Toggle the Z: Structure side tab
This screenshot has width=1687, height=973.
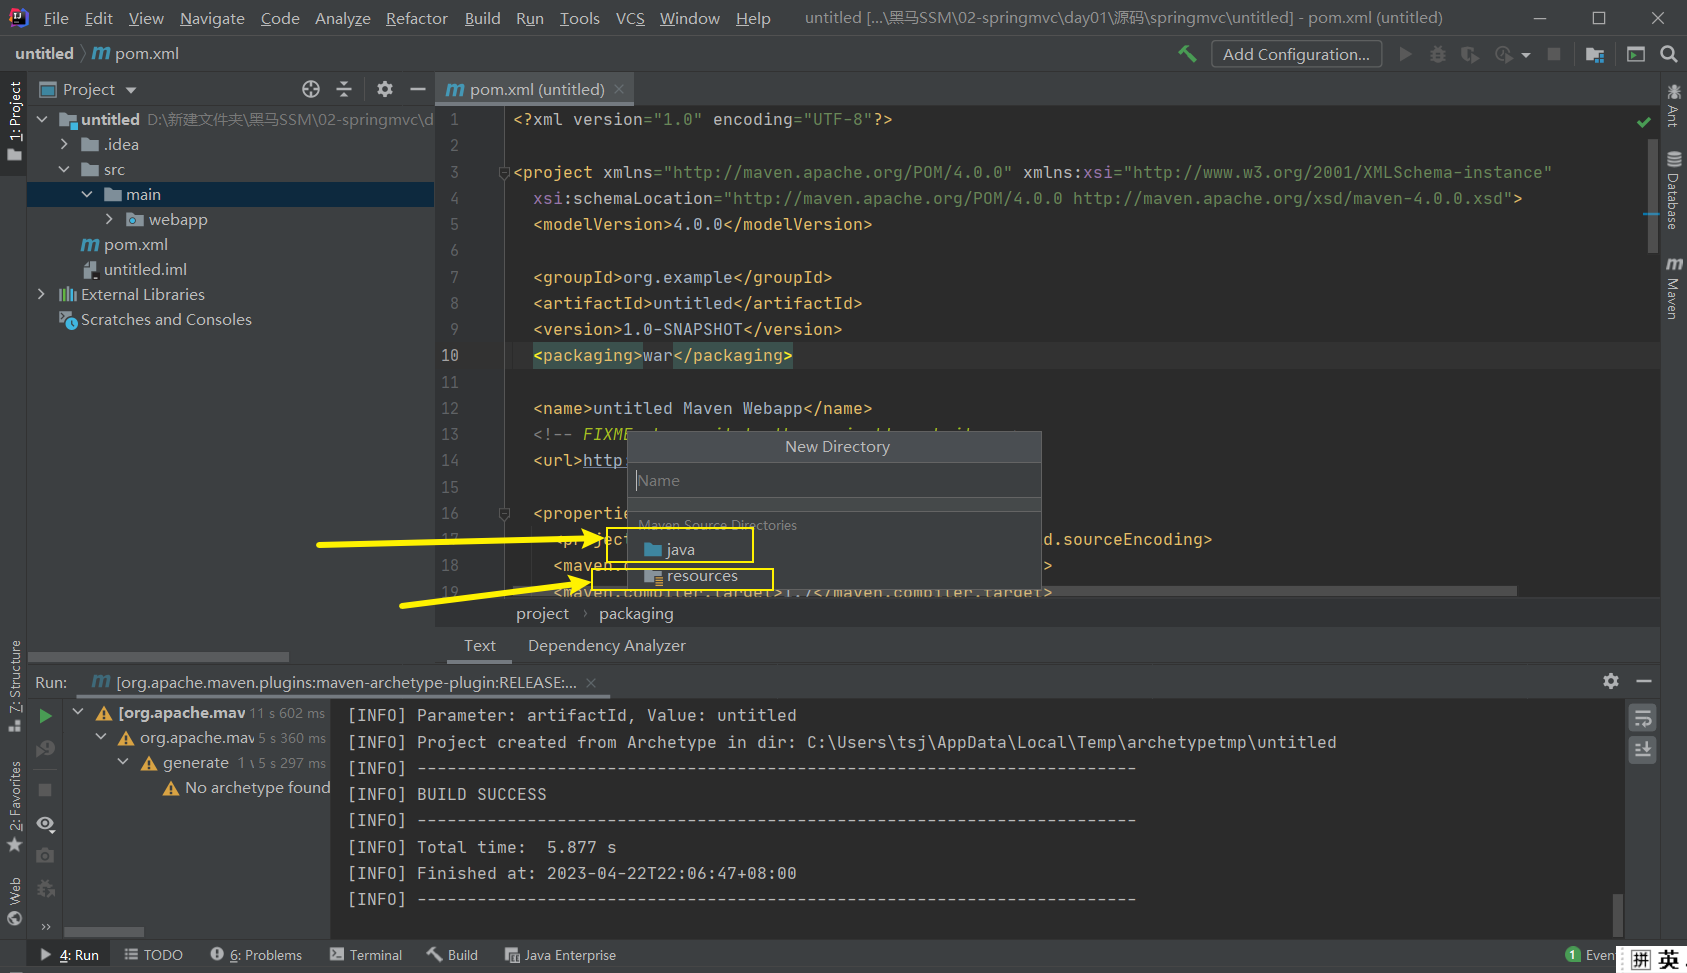[x=14, y=685]
